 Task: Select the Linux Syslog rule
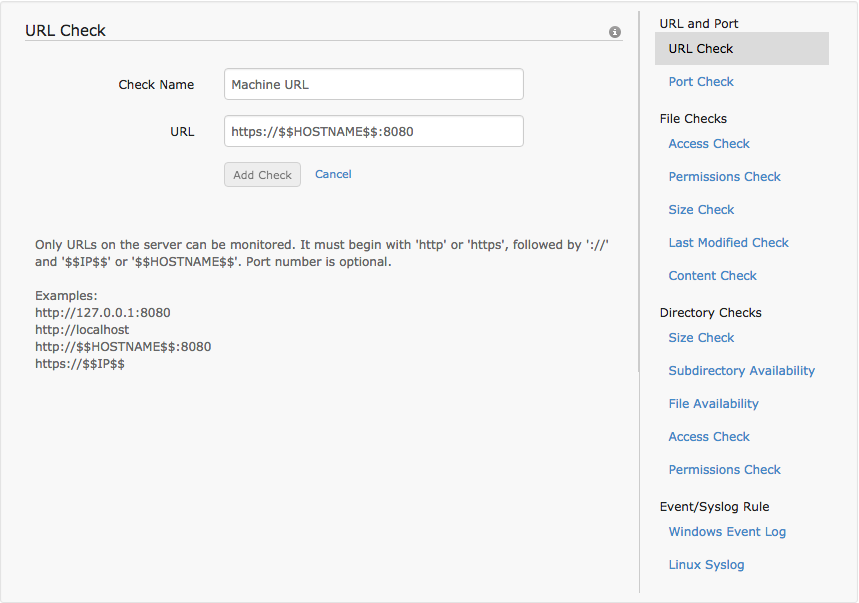(x=706, y=565)
